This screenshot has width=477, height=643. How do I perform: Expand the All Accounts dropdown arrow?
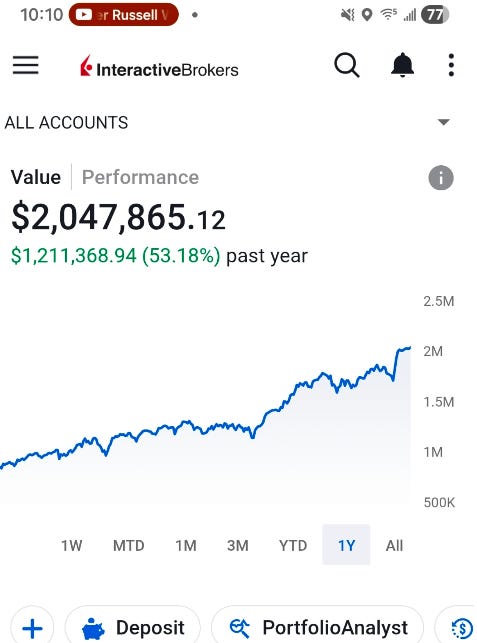(x=443, y=122)
